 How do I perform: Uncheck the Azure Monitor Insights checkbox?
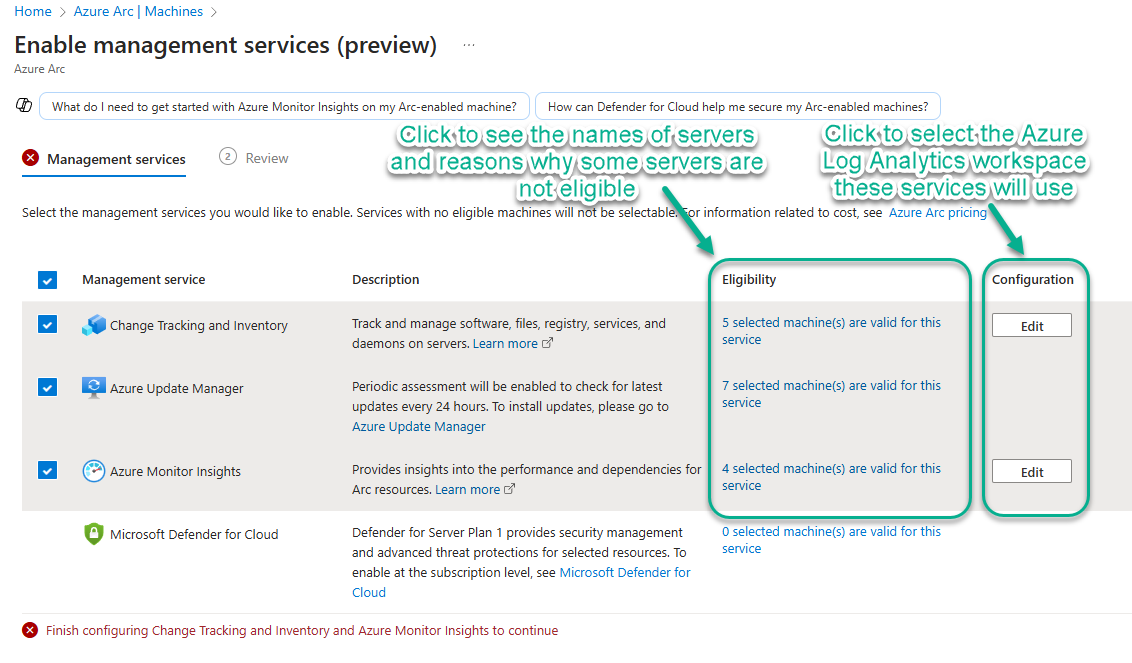48,470
